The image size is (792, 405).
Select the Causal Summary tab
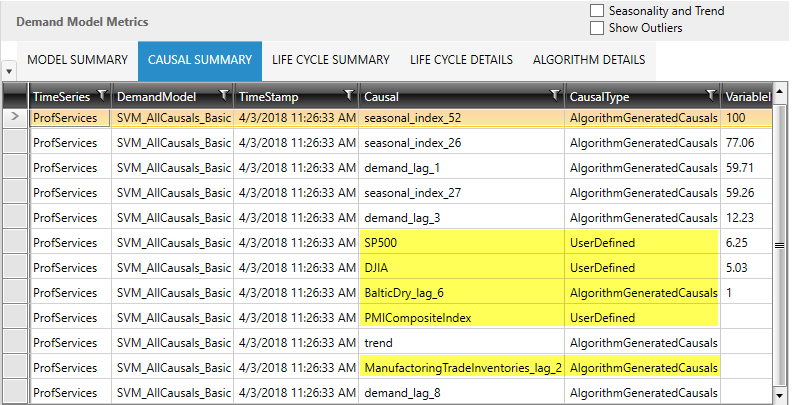coord(200,60)
